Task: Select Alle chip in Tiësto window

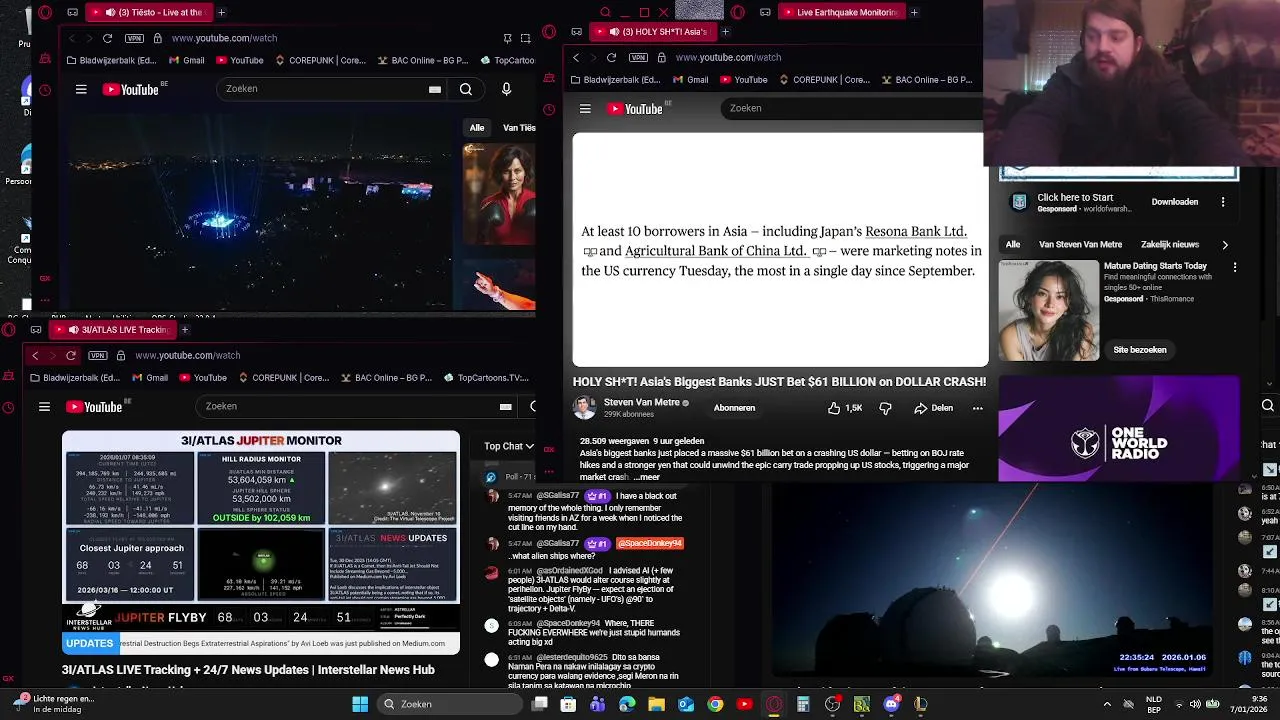Action: (477, 128)
